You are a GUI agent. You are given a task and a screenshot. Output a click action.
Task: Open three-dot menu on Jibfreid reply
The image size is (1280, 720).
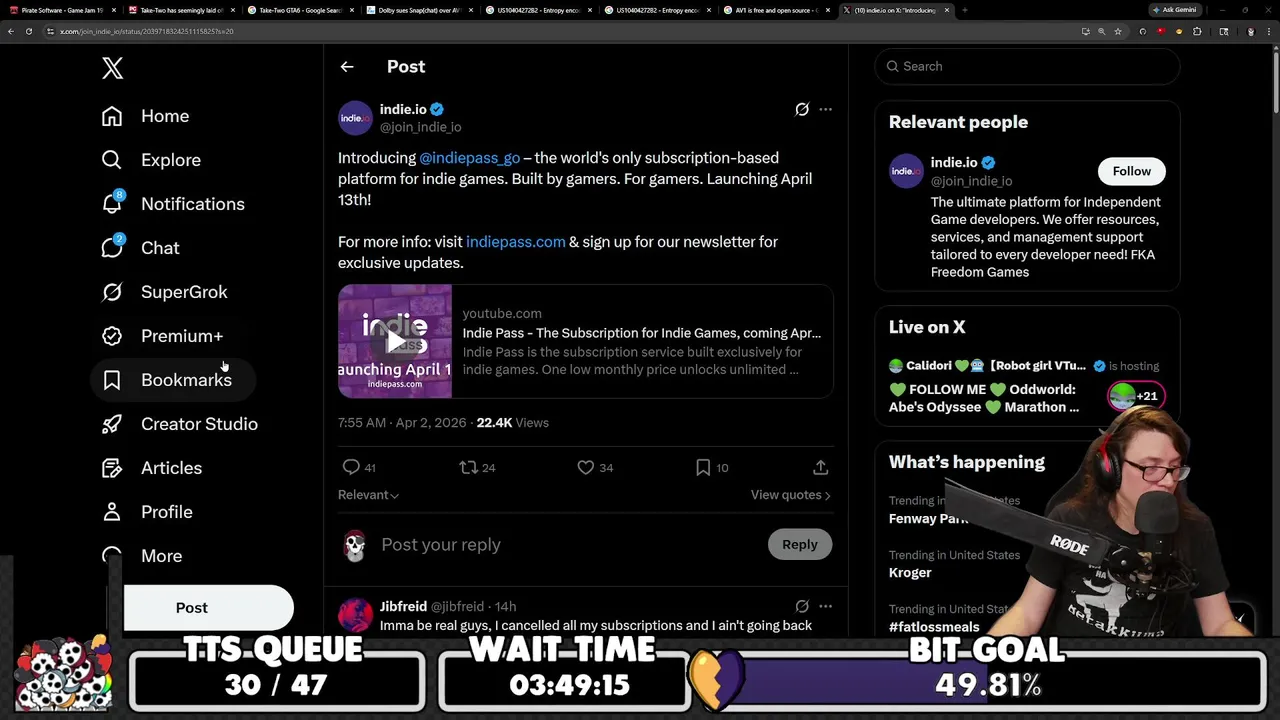click(x=825, y=606)
